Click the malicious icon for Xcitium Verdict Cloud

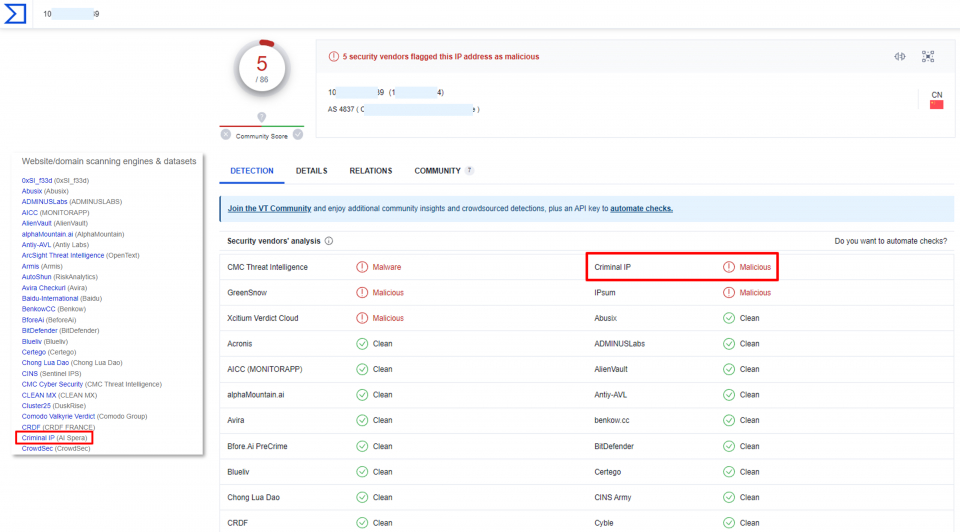pos(362,318)
